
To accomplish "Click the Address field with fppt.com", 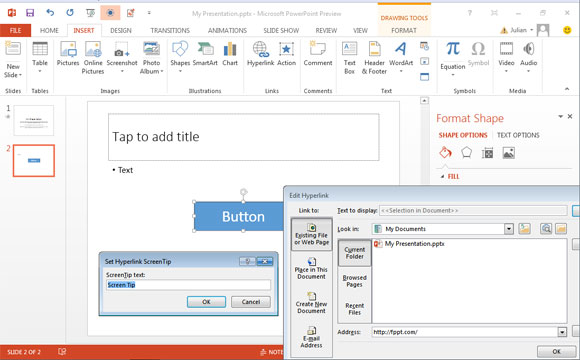I will pyautogui.click(x=465, y=332).
